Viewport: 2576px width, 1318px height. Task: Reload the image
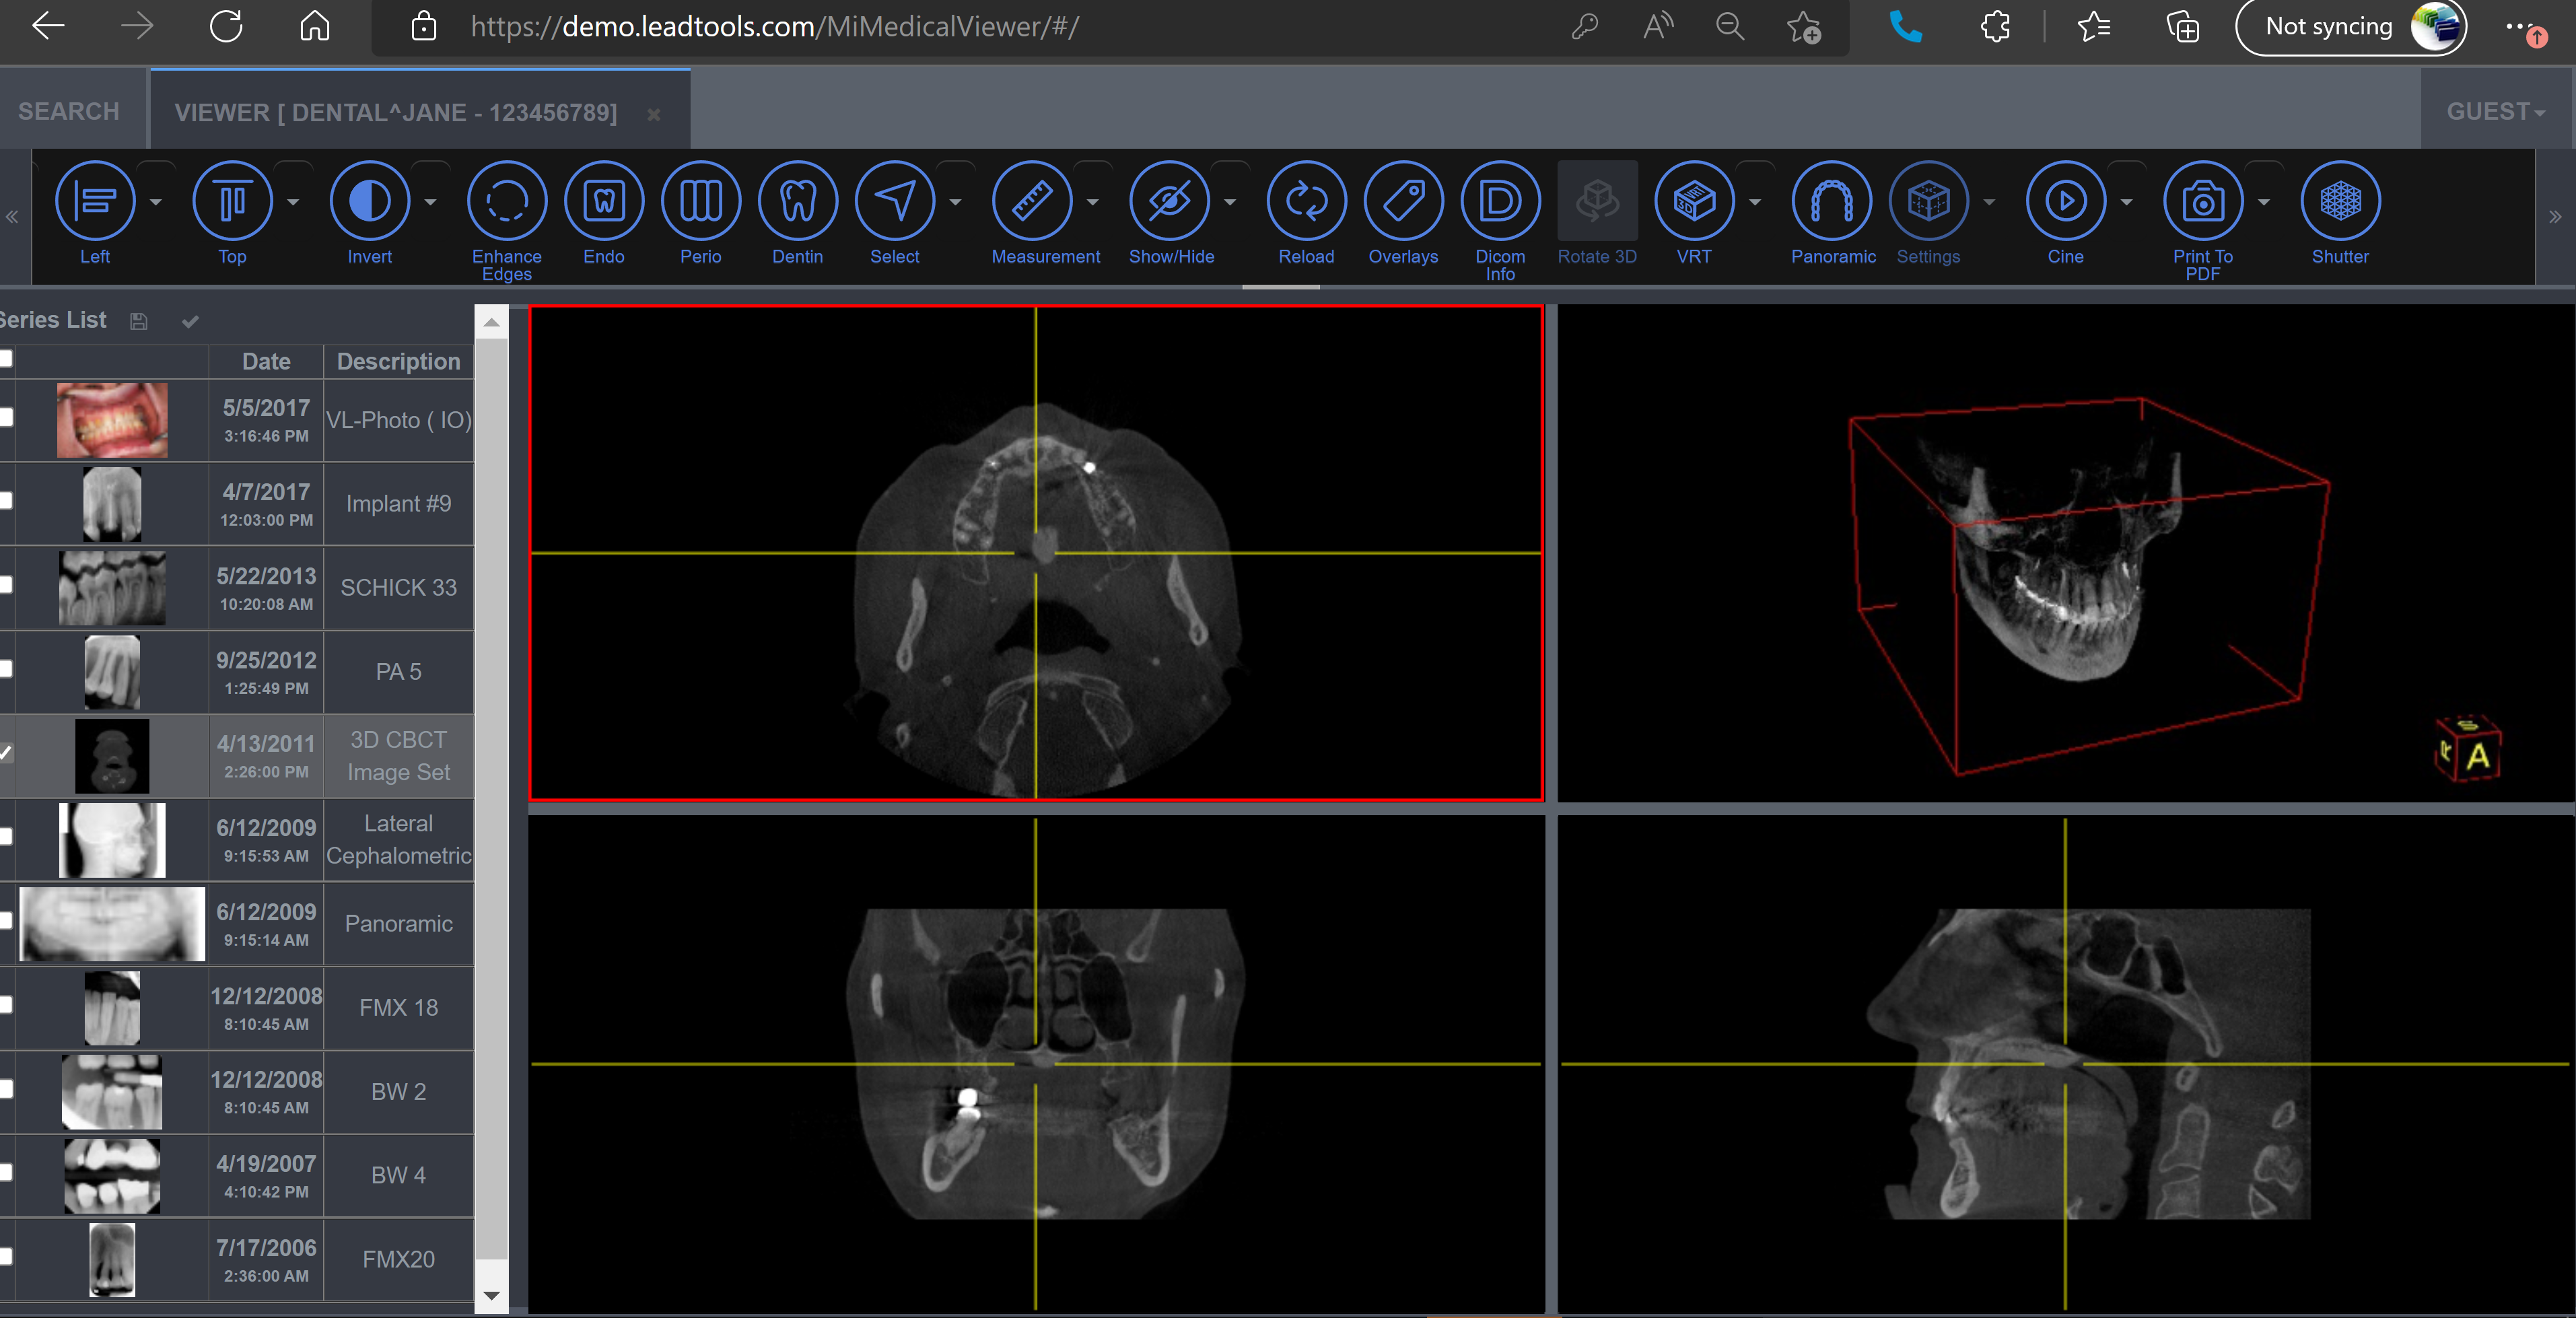pyautogui.click(x=1307, y=202)
